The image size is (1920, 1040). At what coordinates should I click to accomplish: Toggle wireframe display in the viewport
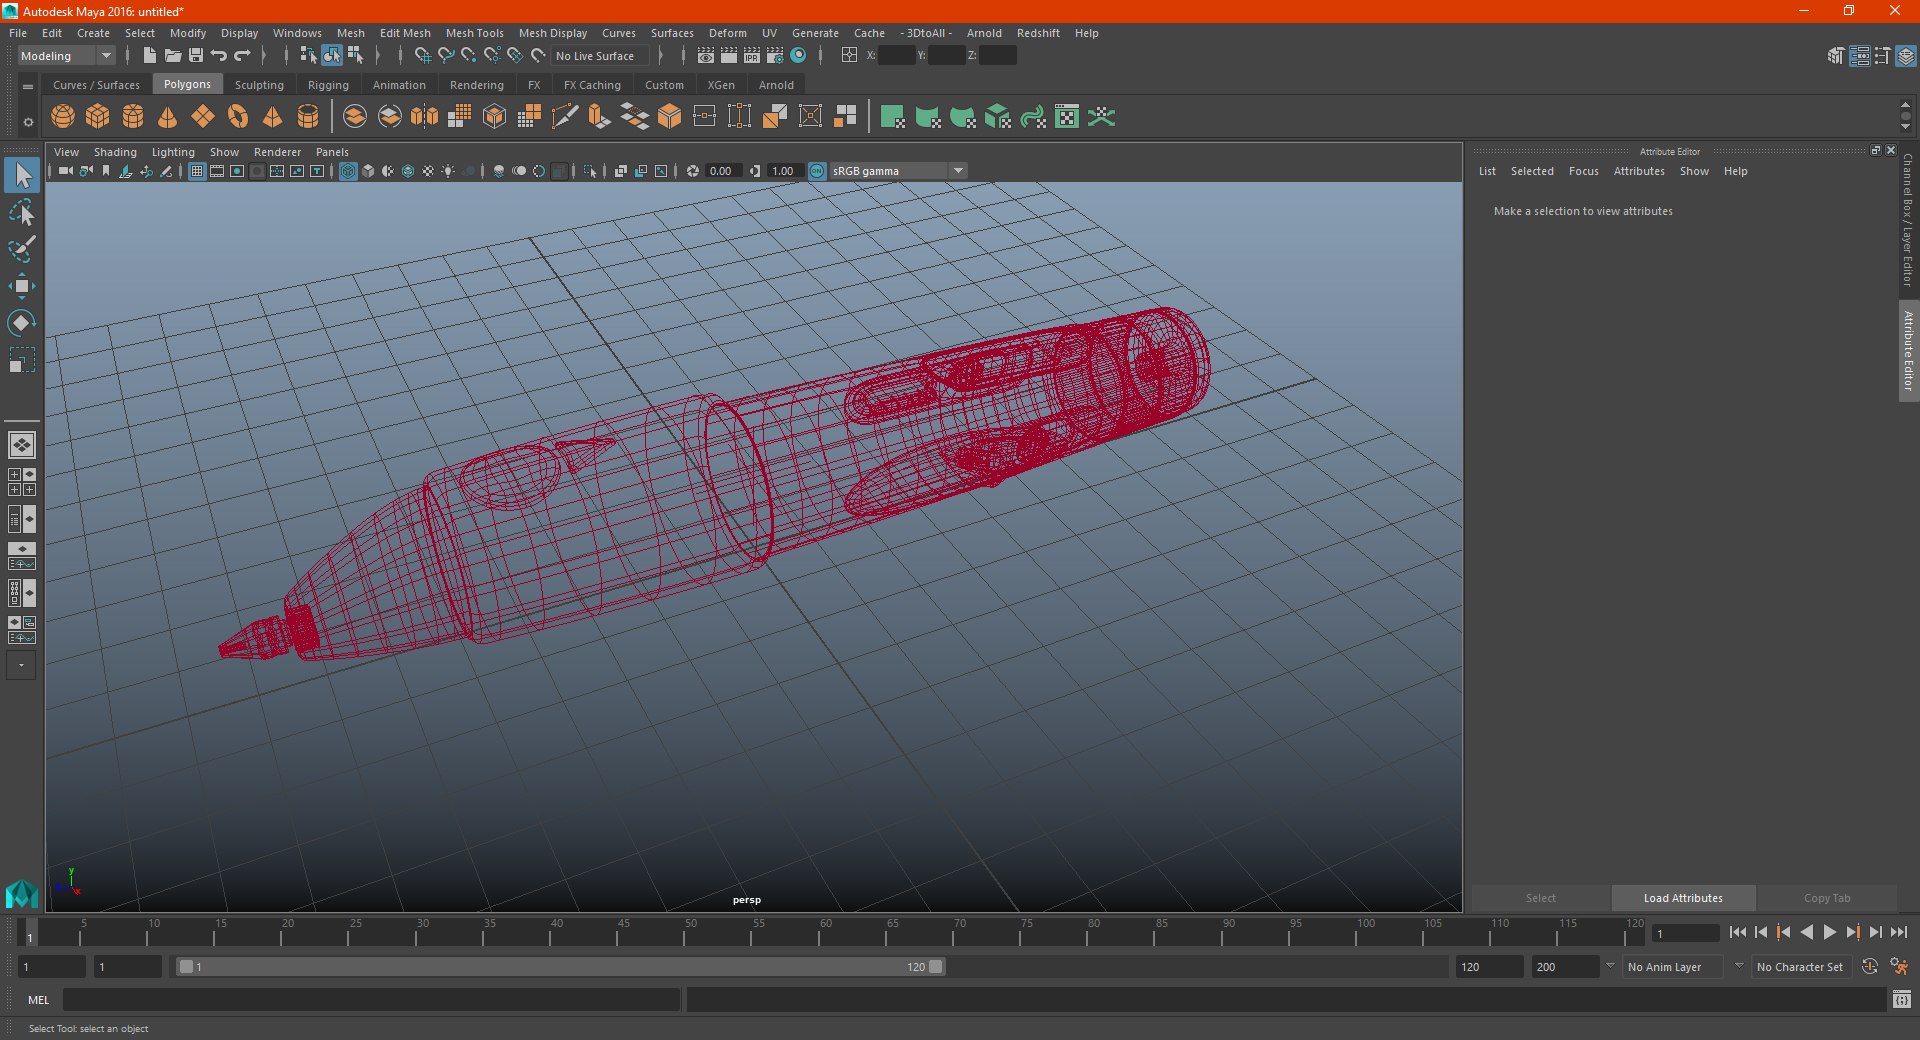[348, 171]
